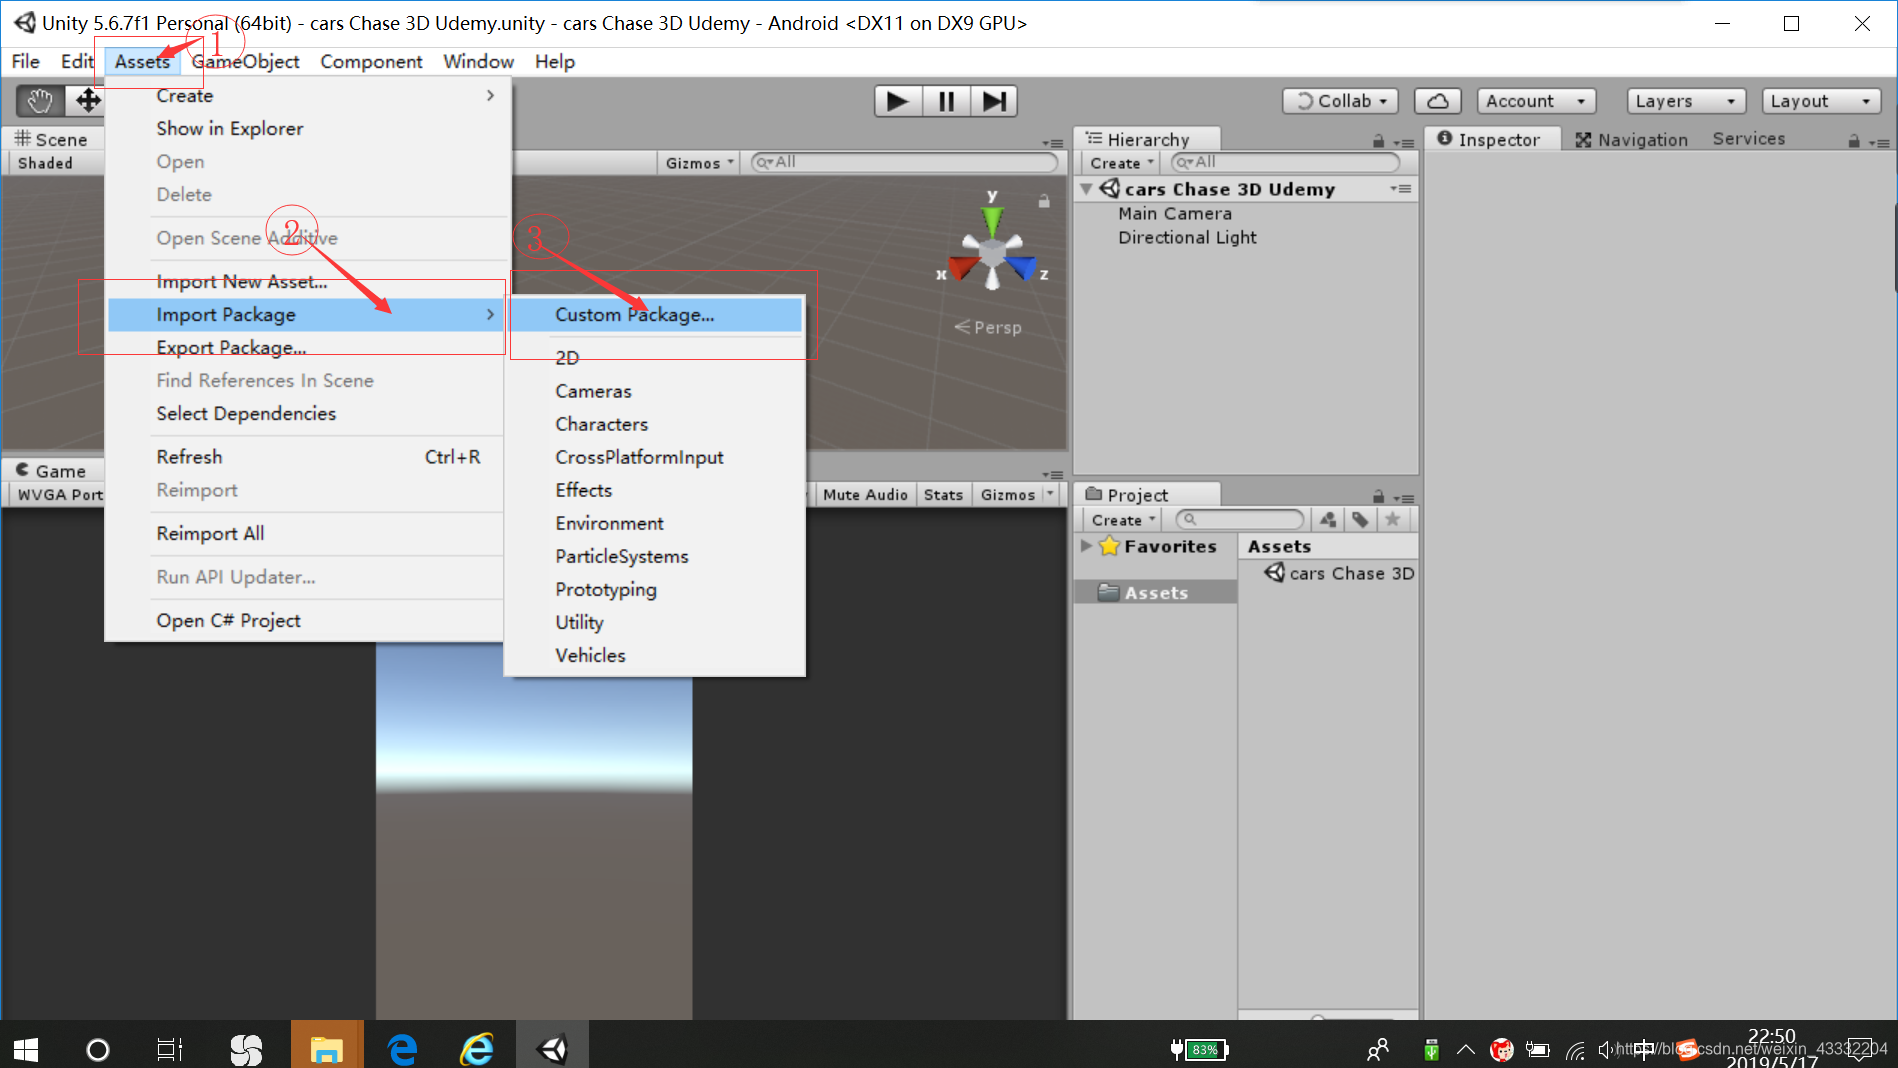
Task: Open the Component menu
Action: [x=371, y=62]
